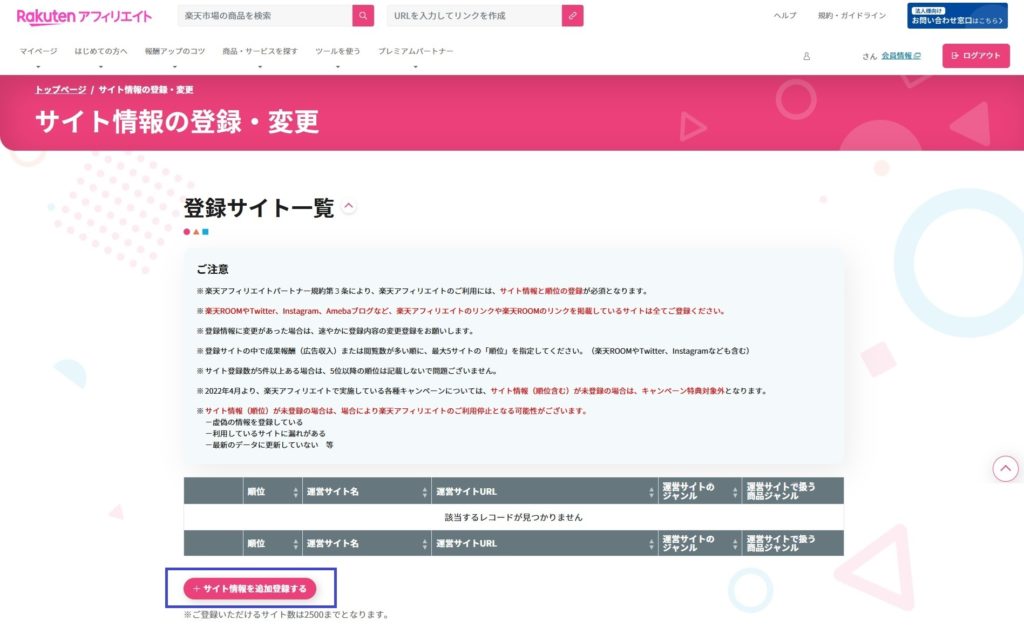
Task: Click the ログアウト button
Action: click(975, 56)
